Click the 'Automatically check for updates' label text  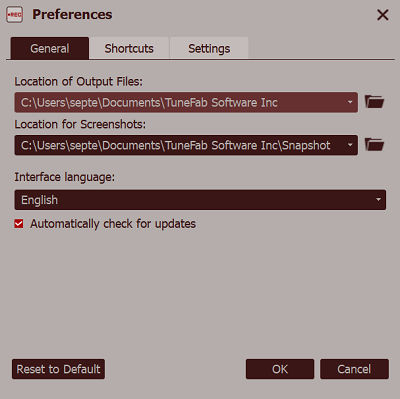113,224
